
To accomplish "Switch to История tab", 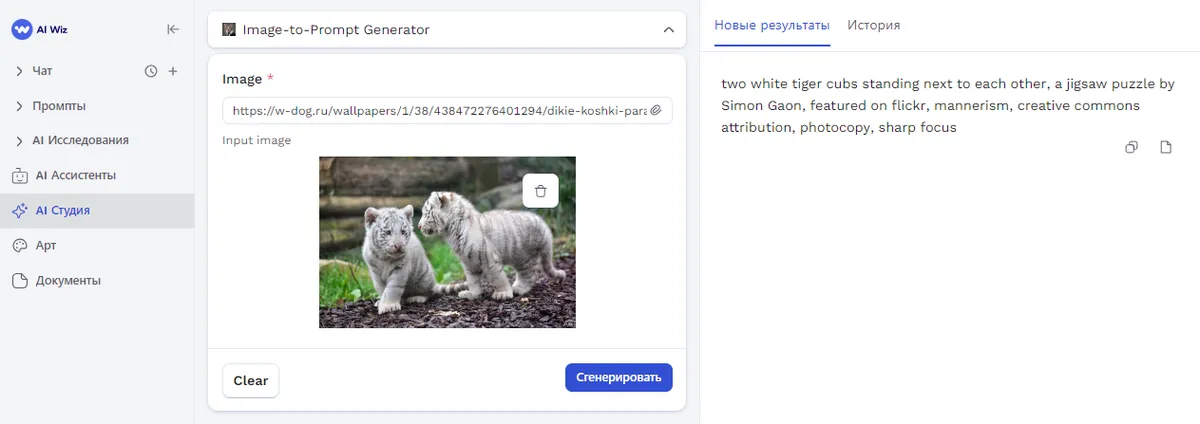I will pyautogui.click(x=874, y=25).
